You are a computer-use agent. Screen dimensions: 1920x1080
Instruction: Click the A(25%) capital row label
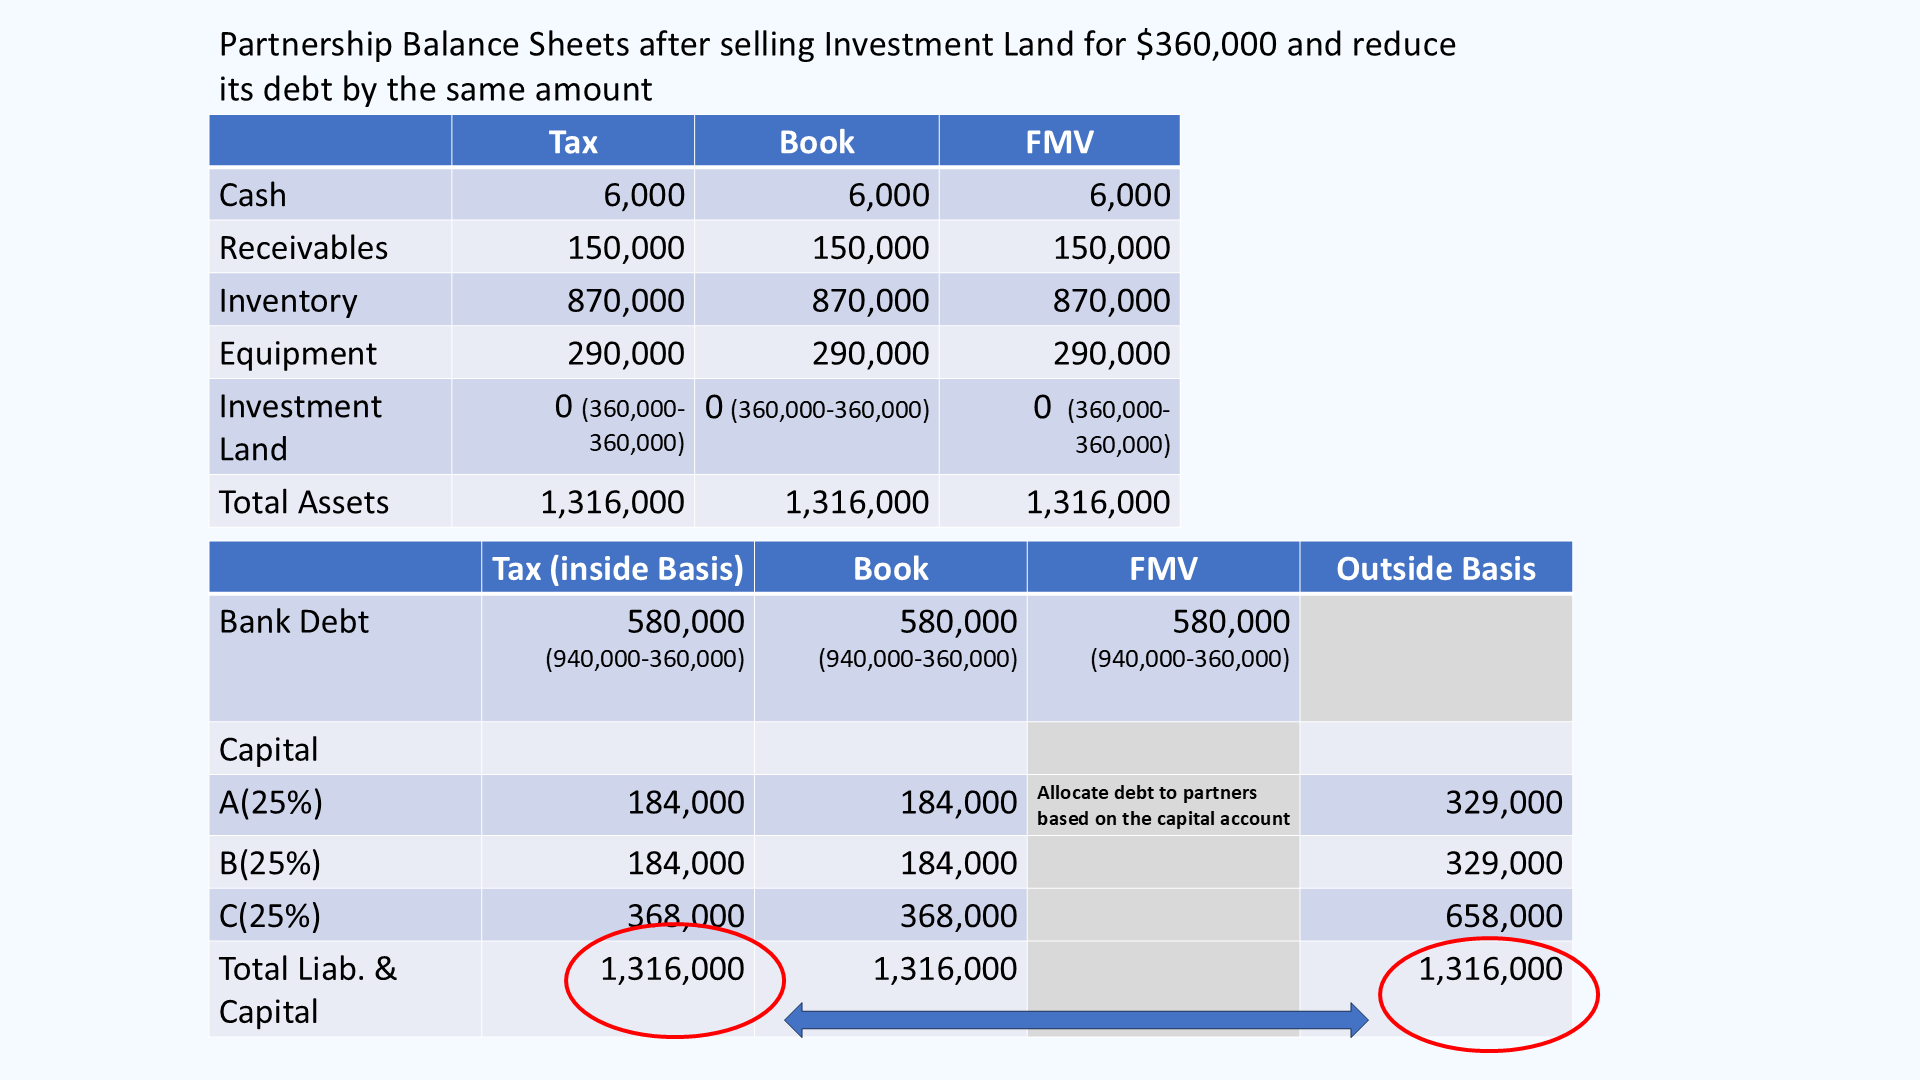pyautogui.click(x=271, y=803)
